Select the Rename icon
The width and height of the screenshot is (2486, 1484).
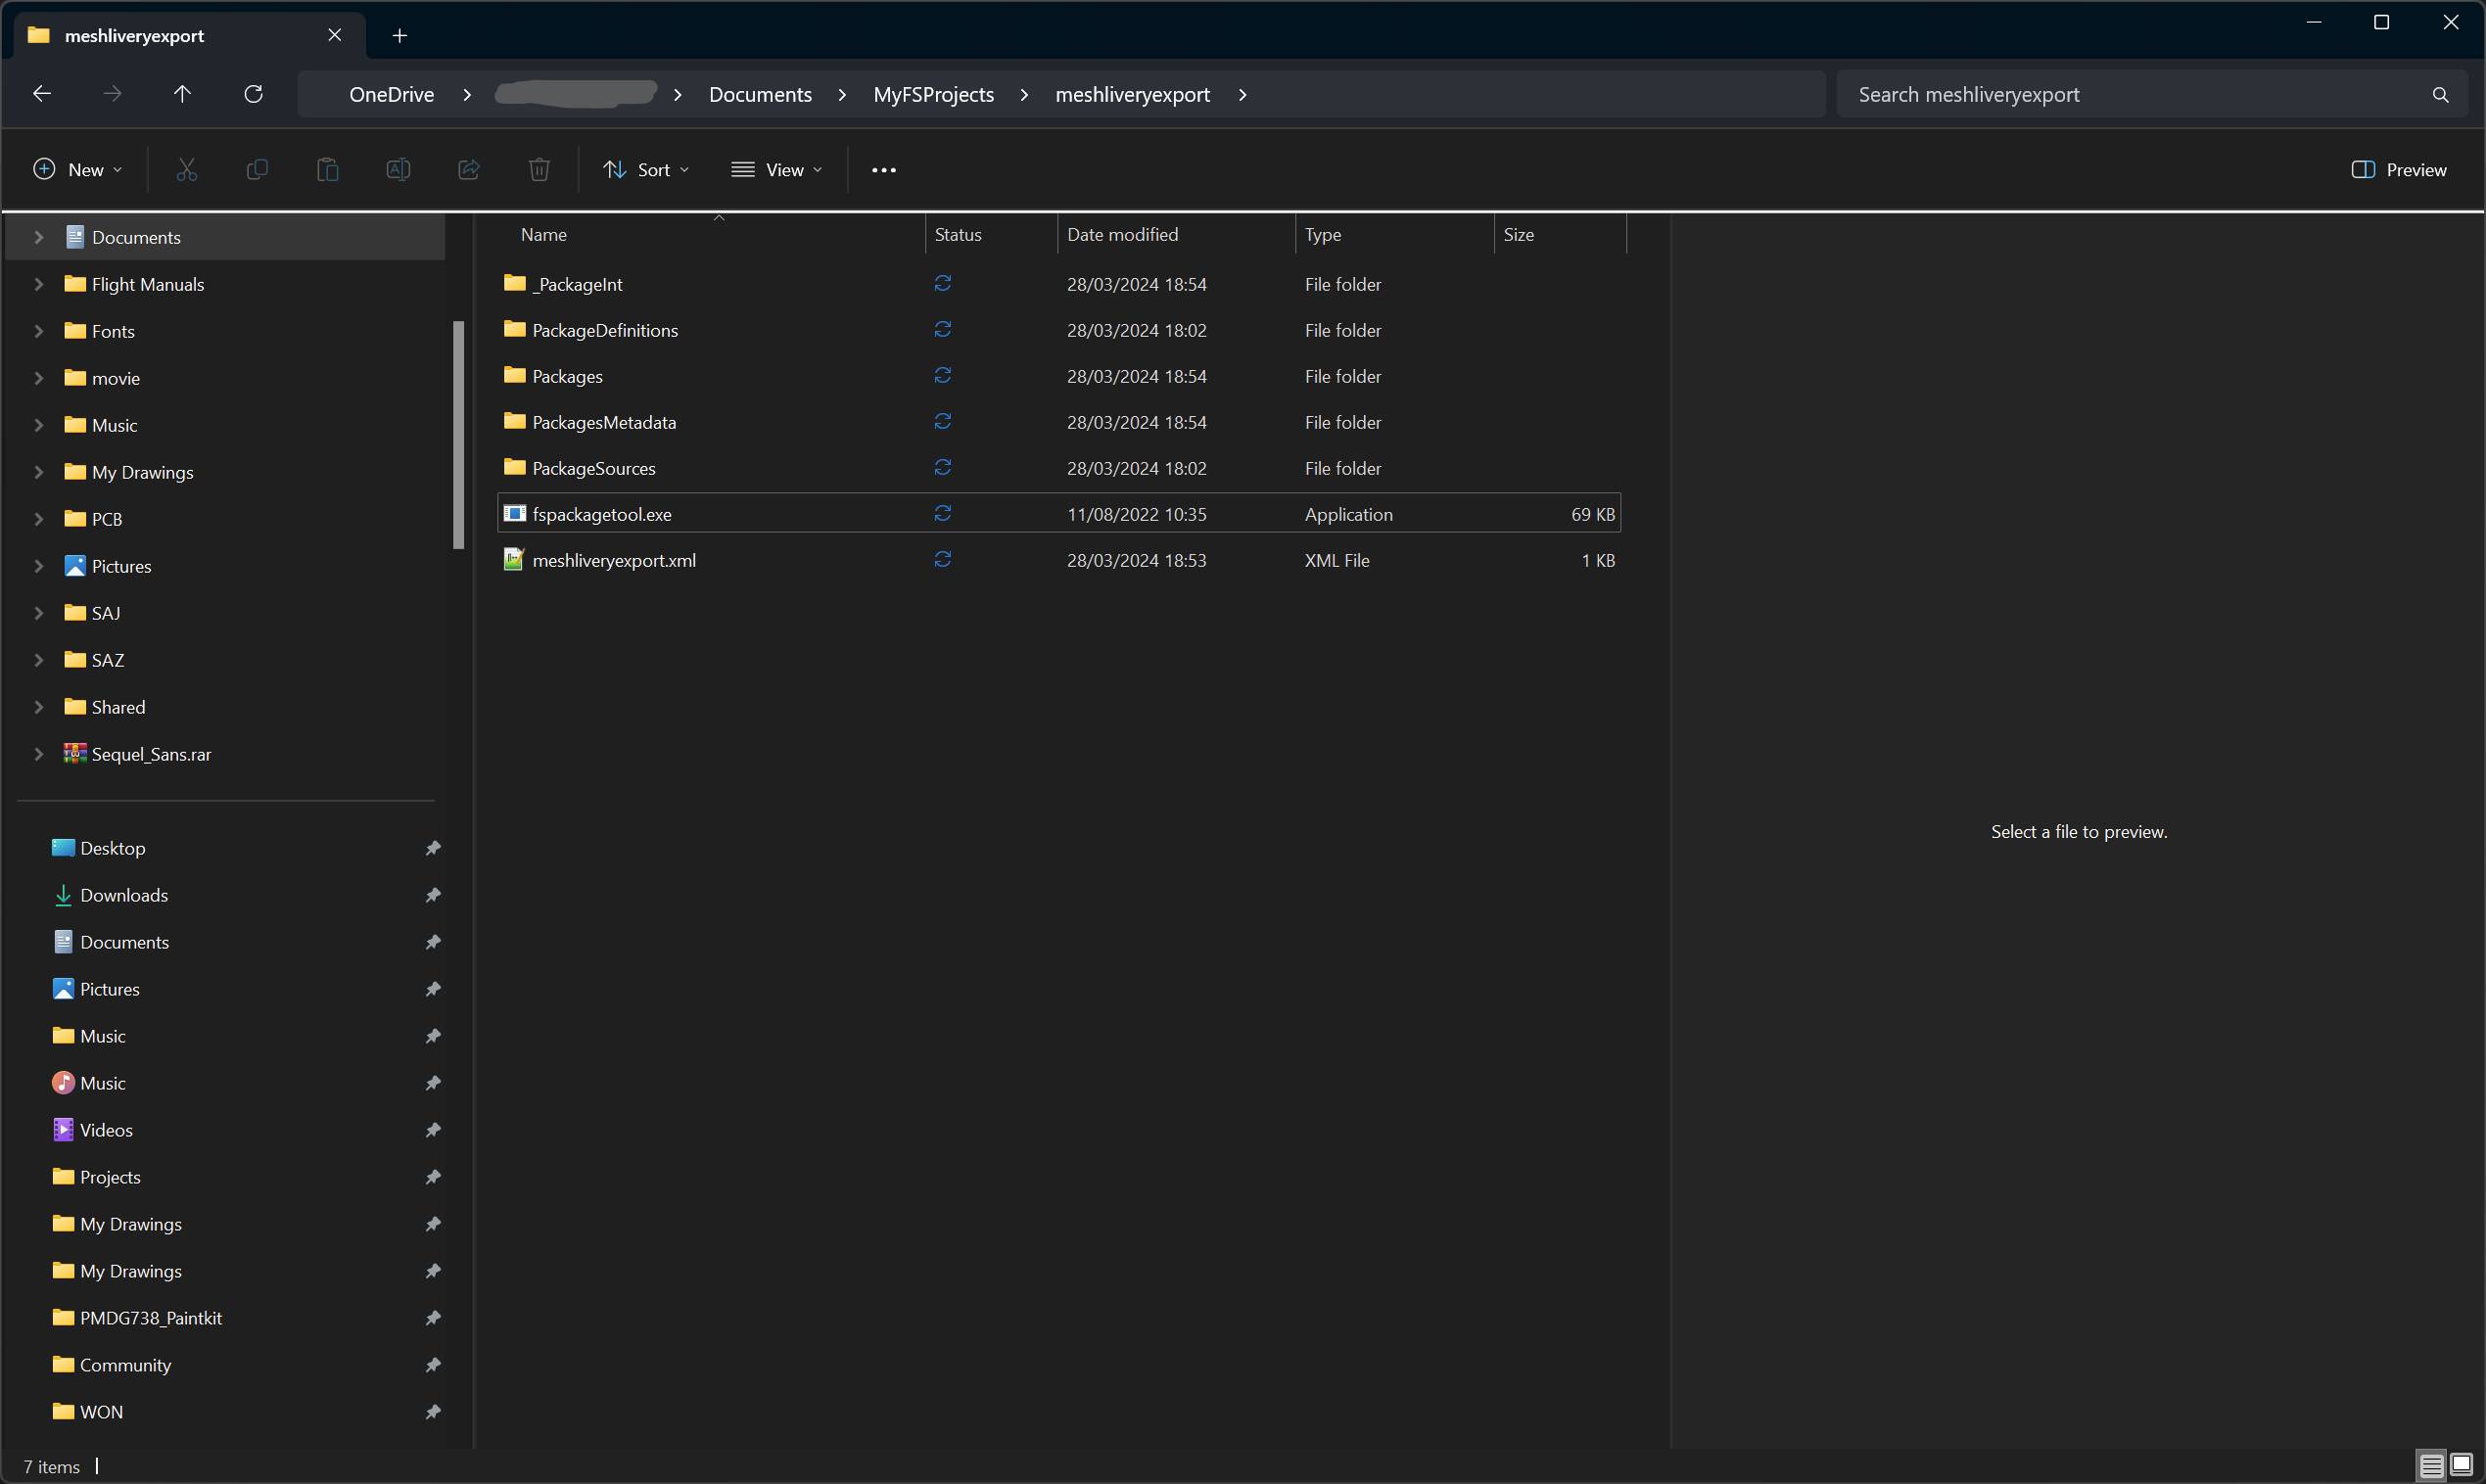(397, 169)
